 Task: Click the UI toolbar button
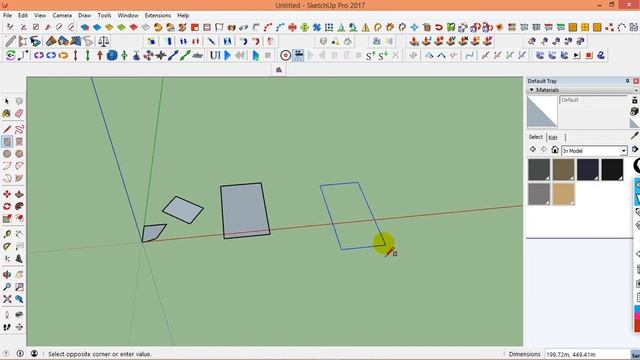click(x=215, y=55)
